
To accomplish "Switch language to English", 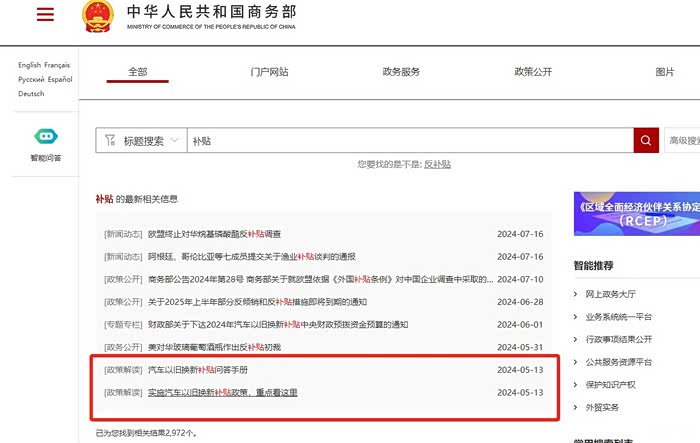I will coord(29,65).
